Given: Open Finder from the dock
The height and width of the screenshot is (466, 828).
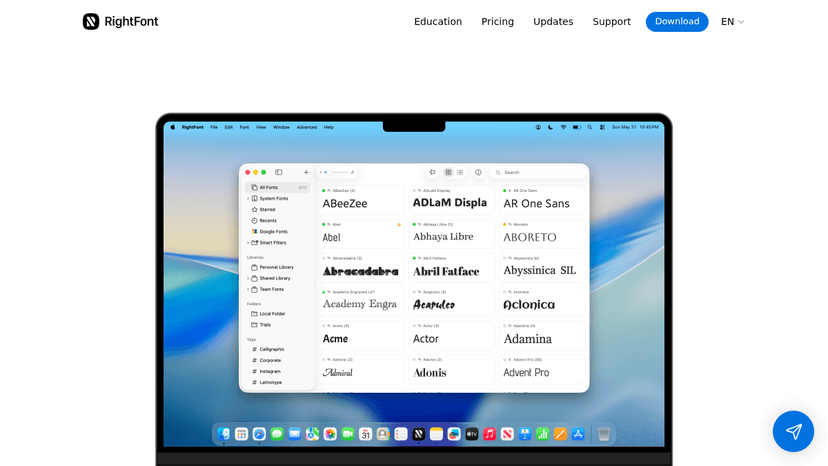Looking at the screenshot, I should pos(224,434).
